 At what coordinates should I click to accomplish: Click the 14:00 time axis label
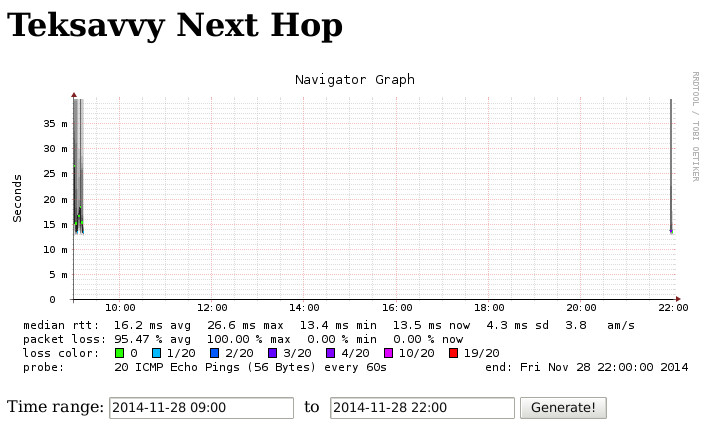pyautogui.click(x=304, y=308)
